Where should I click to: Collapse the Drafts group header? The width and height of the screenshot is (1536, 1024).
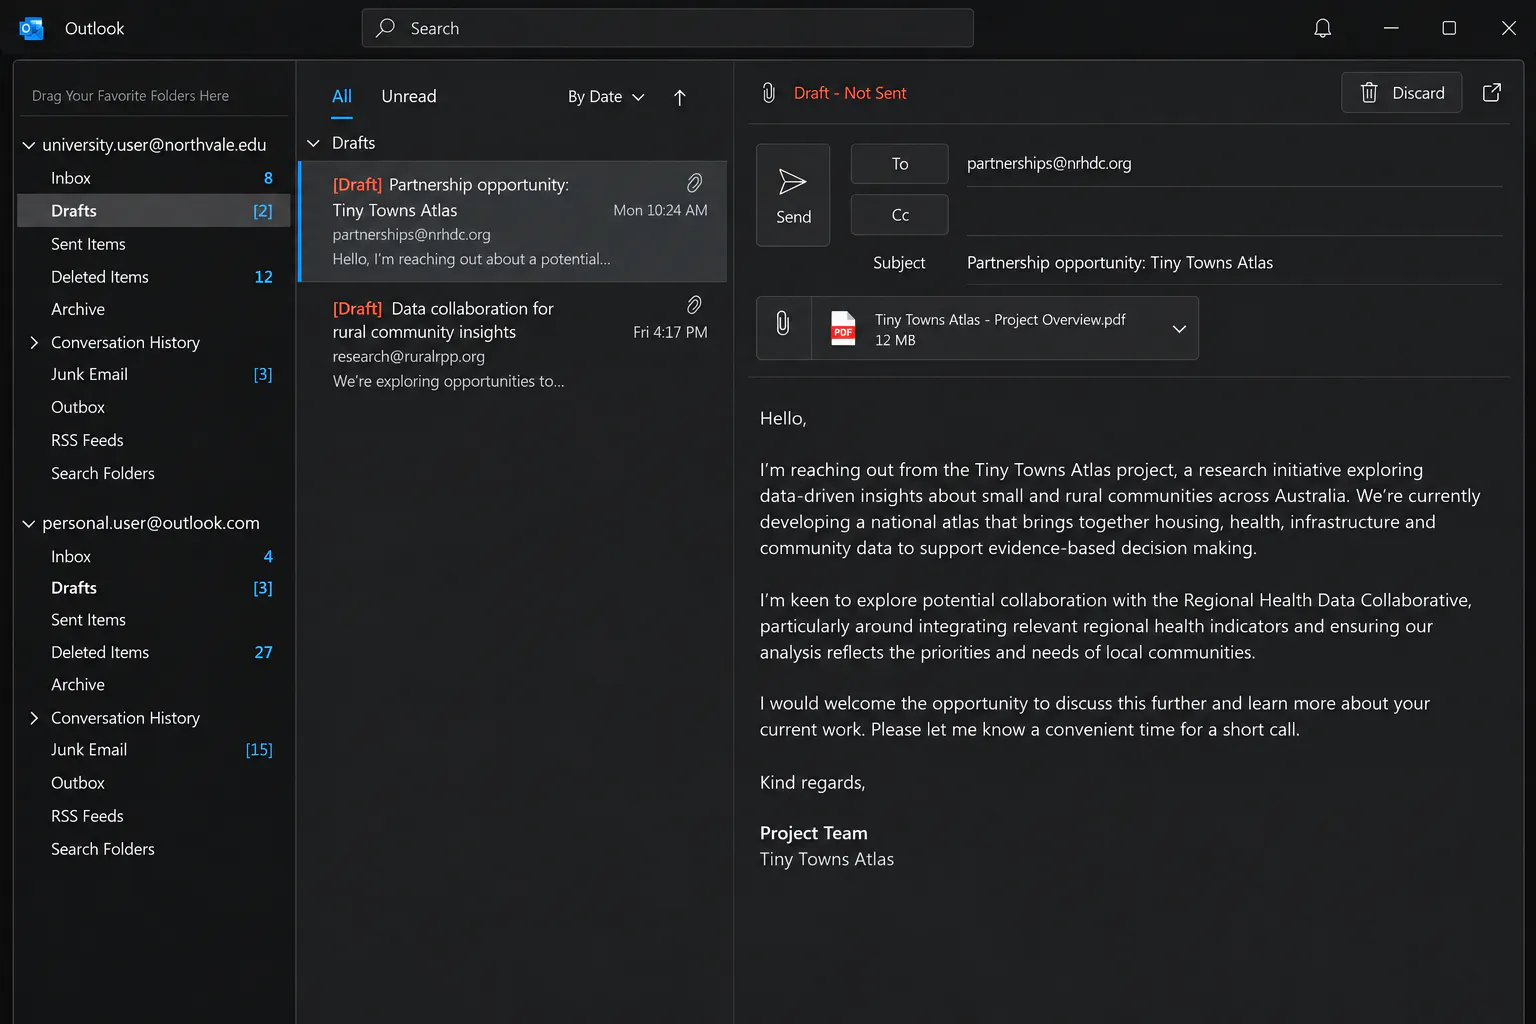pyautogui.click(x=313, y=143)
